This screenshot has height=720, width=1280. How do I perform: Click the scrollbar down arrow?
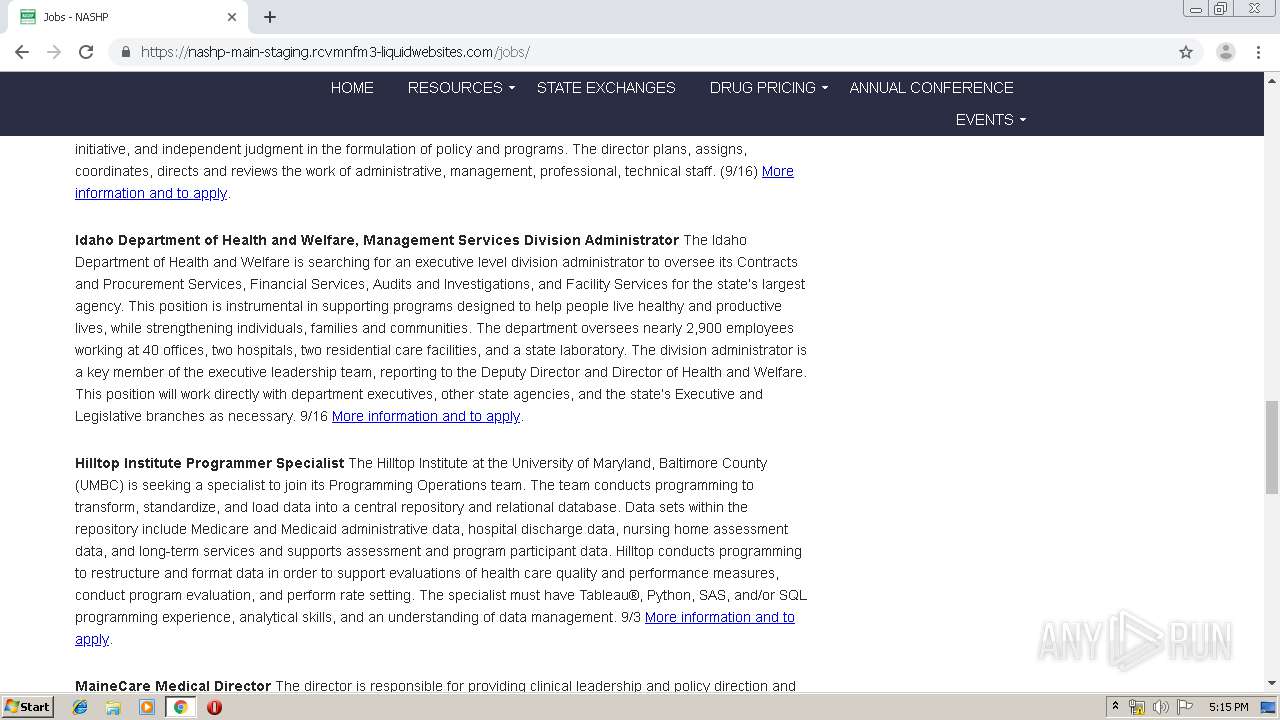[1271, 683]
